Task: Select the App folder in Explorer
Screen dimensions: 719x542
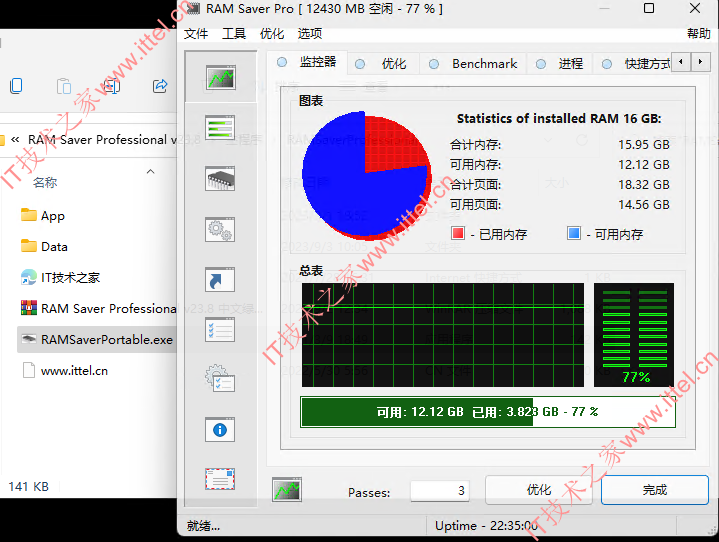Action: coord(43,216)
